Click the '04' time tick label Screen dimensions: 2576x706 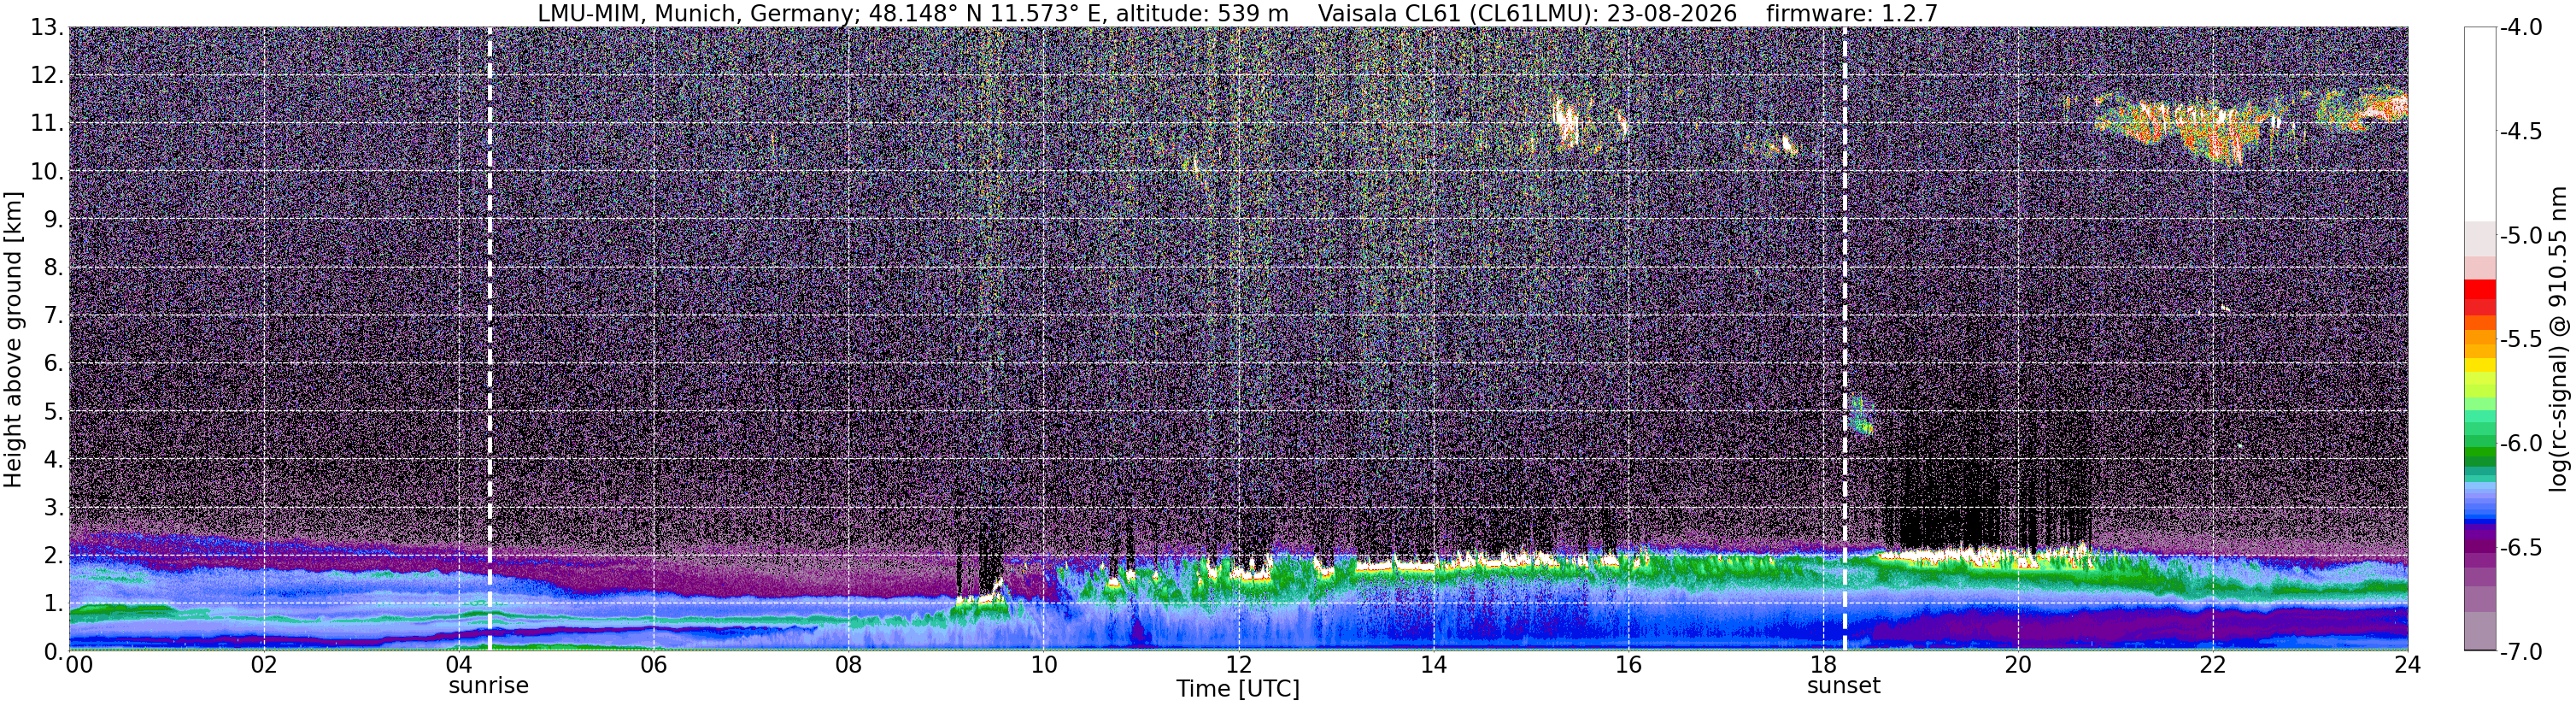pyautogui.click(x=458, y=665)
